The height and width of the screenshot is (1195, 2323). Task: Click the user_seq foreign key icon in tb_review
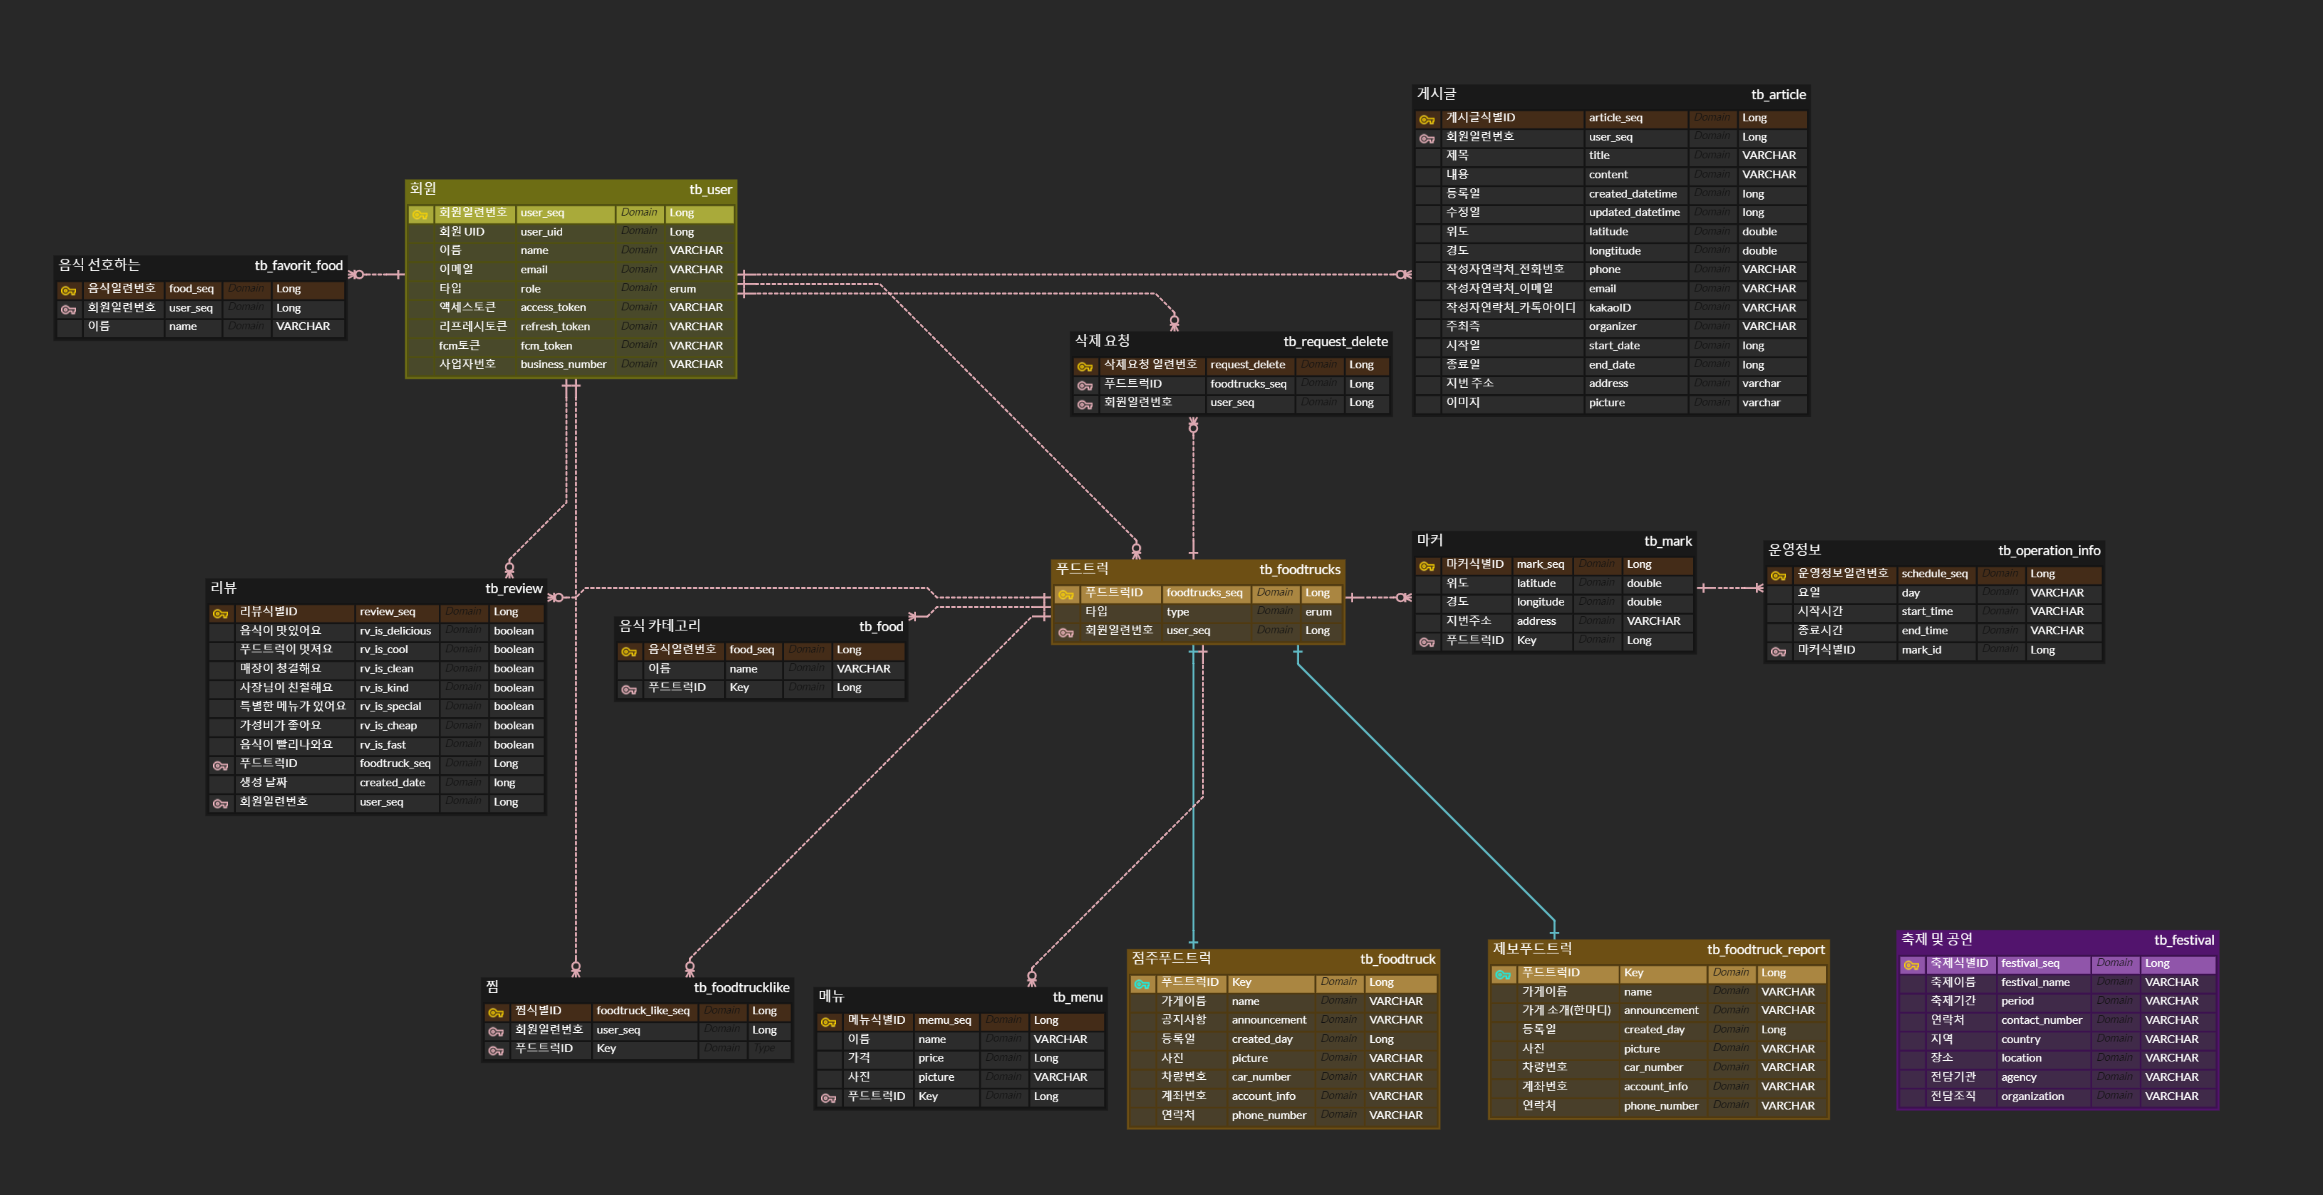click(x=221, y=803)
